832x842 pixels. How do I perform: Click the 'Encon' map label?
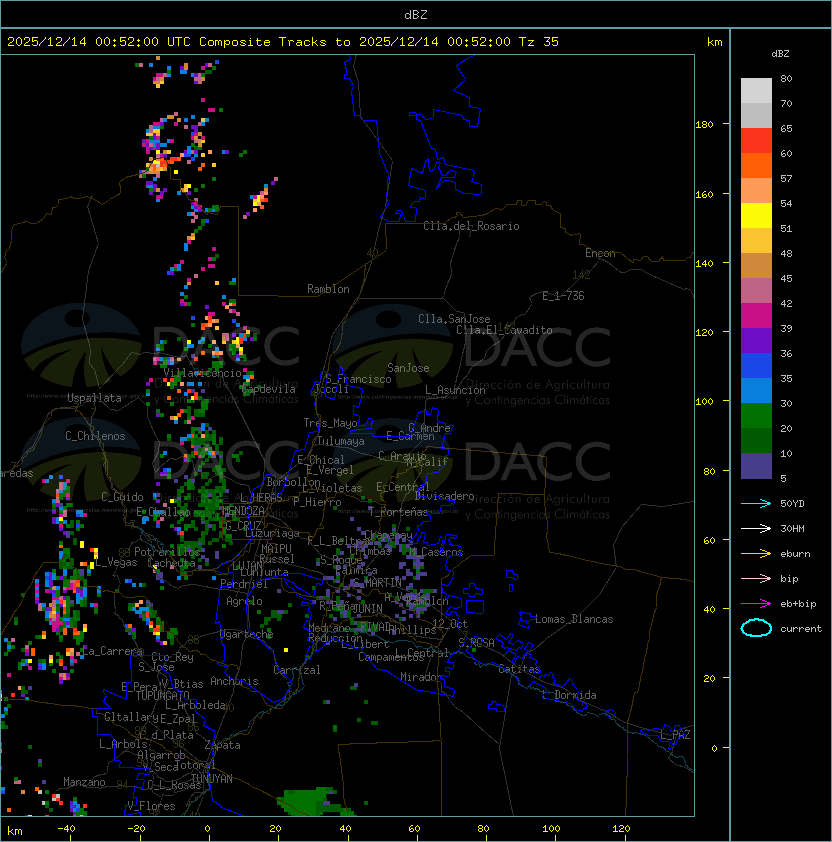(600, 253)
